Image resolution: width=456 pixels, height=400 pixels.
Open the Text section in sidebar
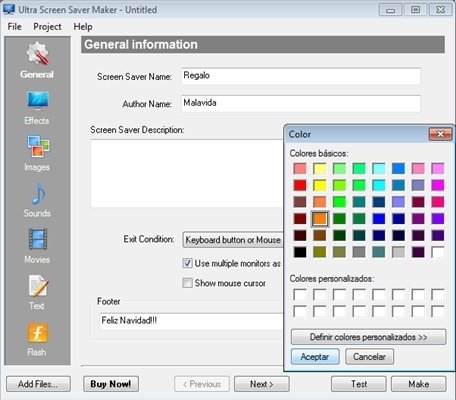pos(37,292)
